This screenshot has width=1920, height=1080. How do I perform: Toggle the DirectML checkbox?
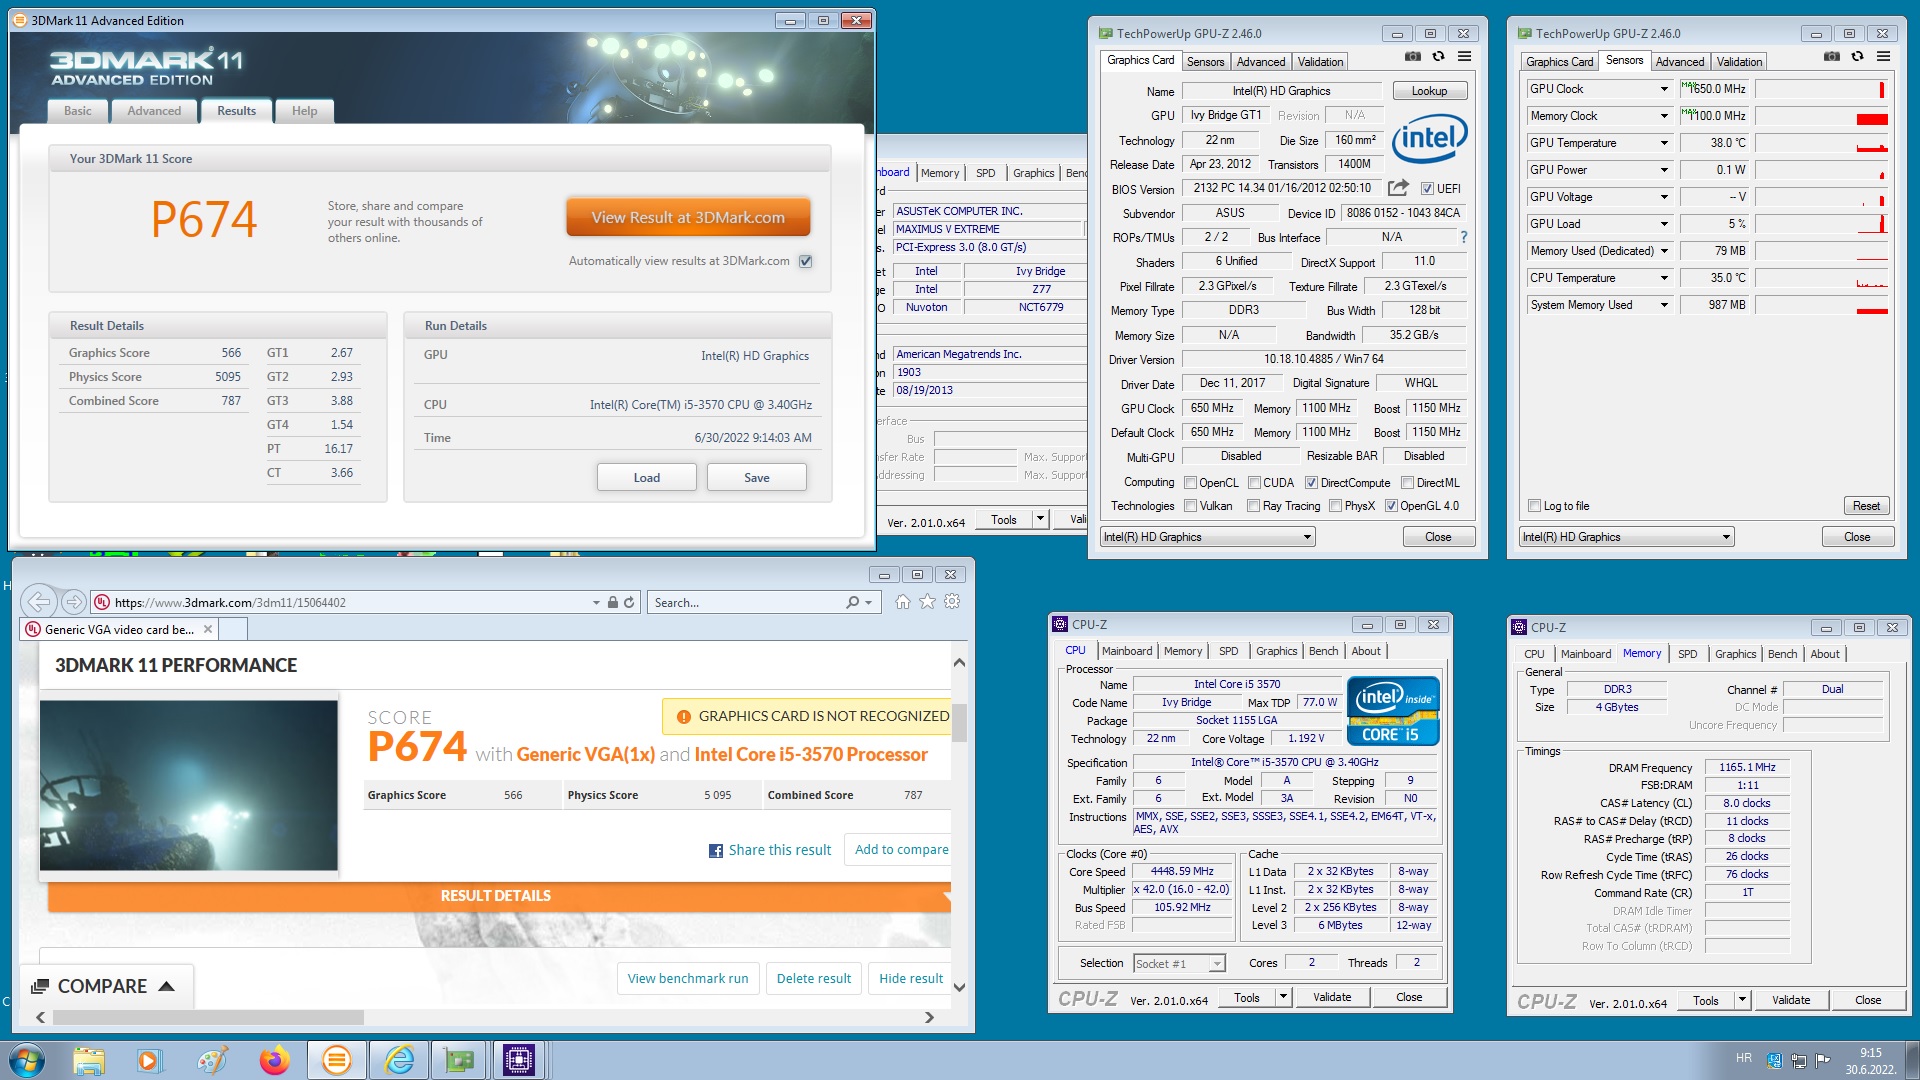coord(1407,482)
